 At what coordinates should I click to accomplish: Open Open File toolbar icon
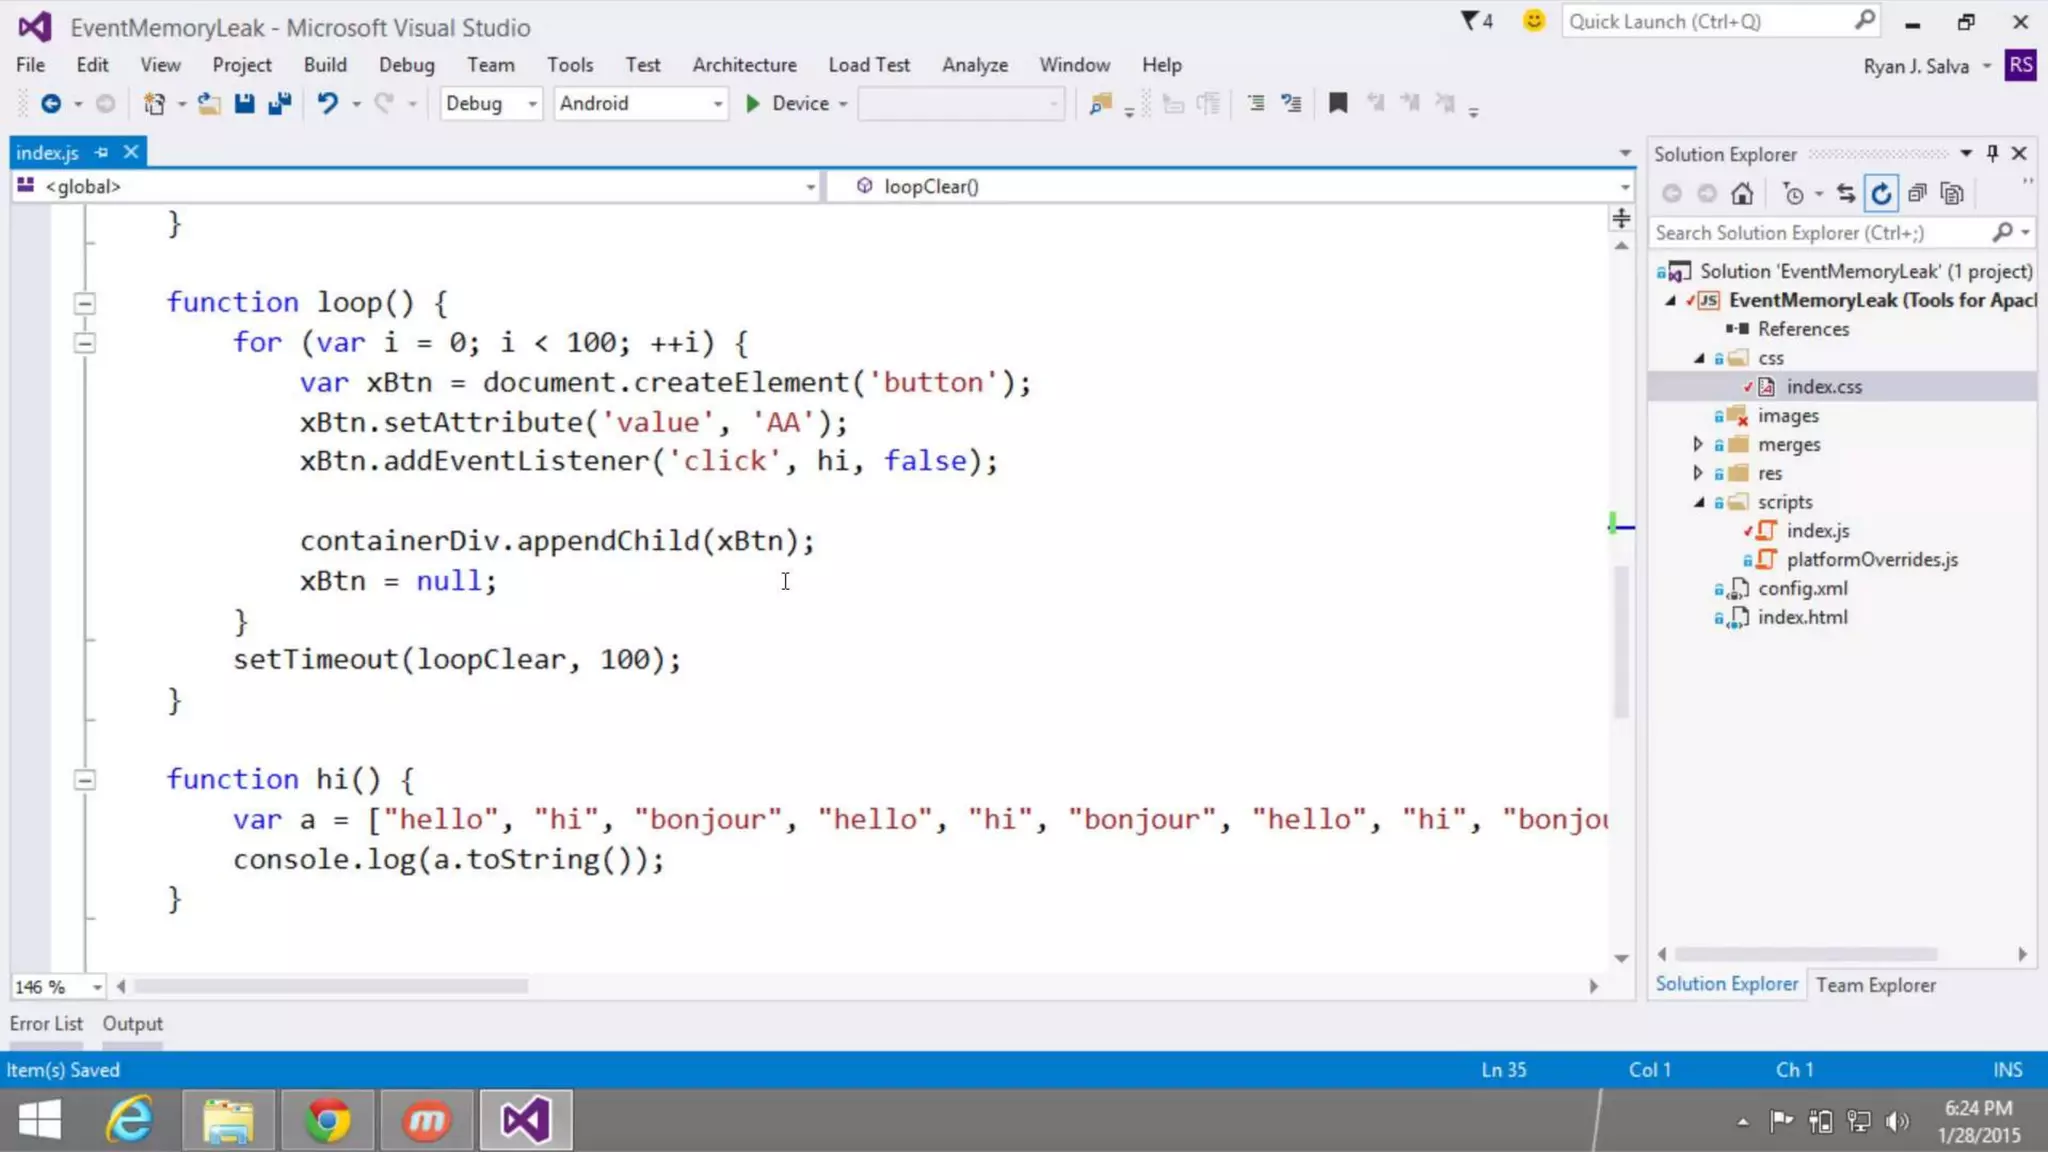pyautogui.click(x=209, y=103)
